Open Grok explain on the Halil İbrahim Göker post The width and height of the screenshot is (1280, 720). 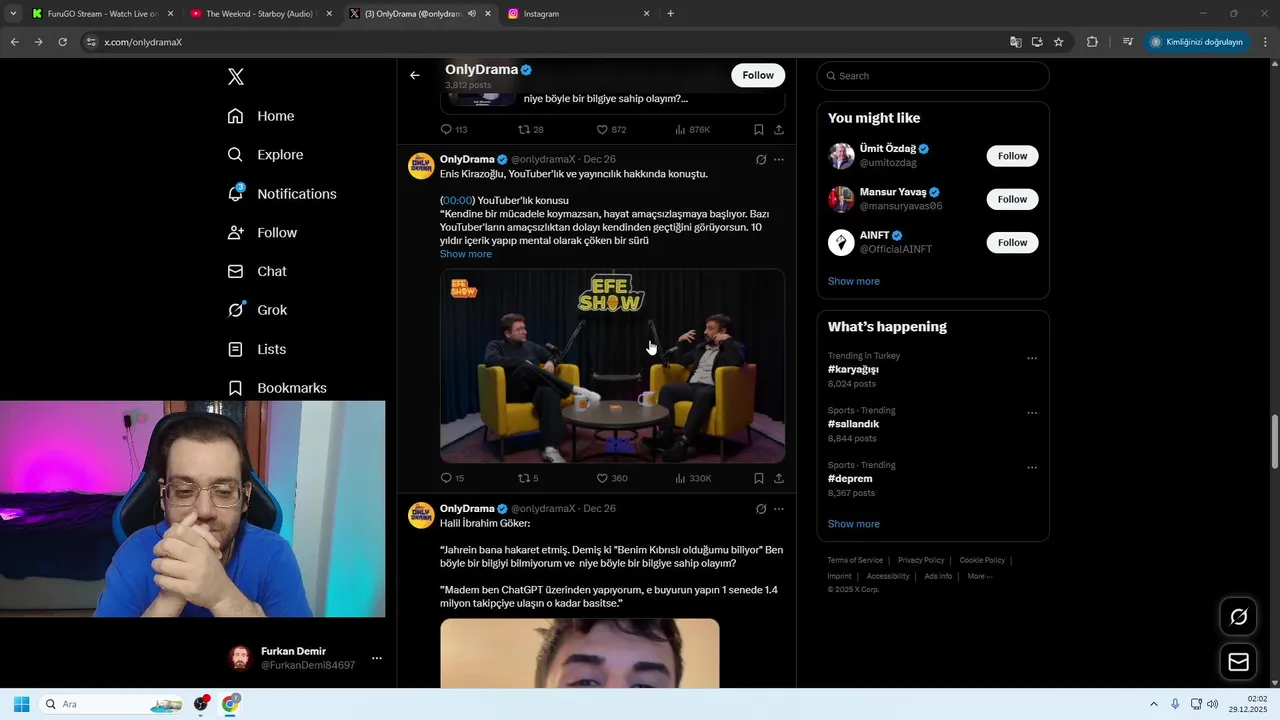click(x=761, y=508)
